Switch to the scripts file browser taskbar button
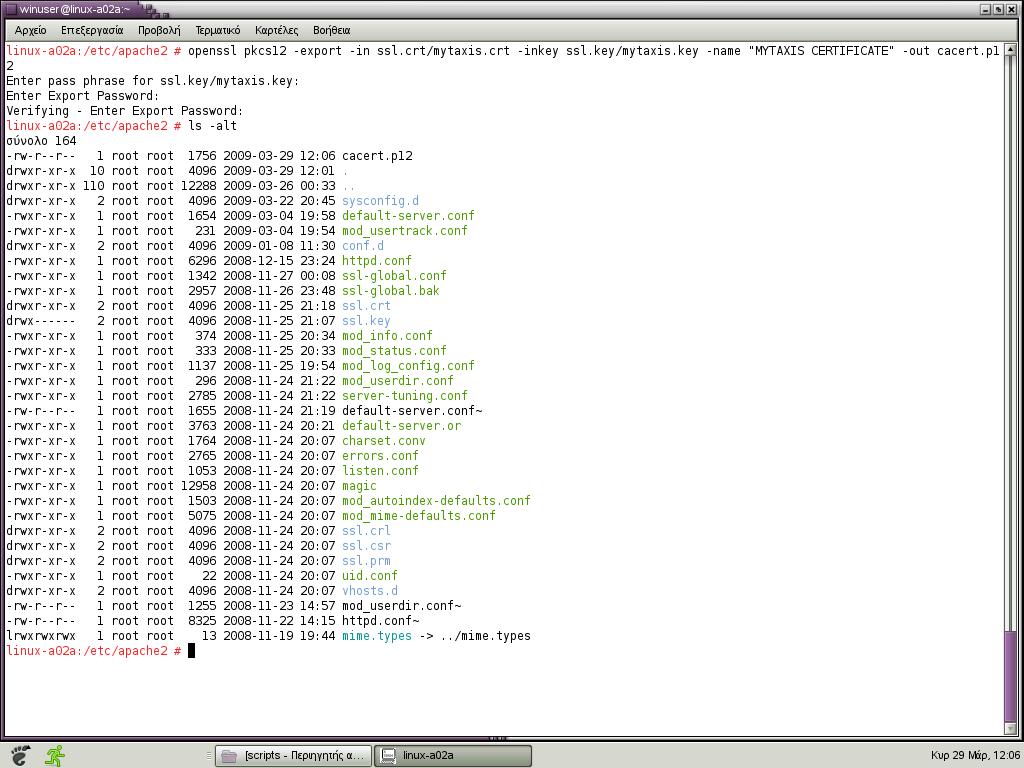Screen dimensions: 1024x768 tap(293, 756)
